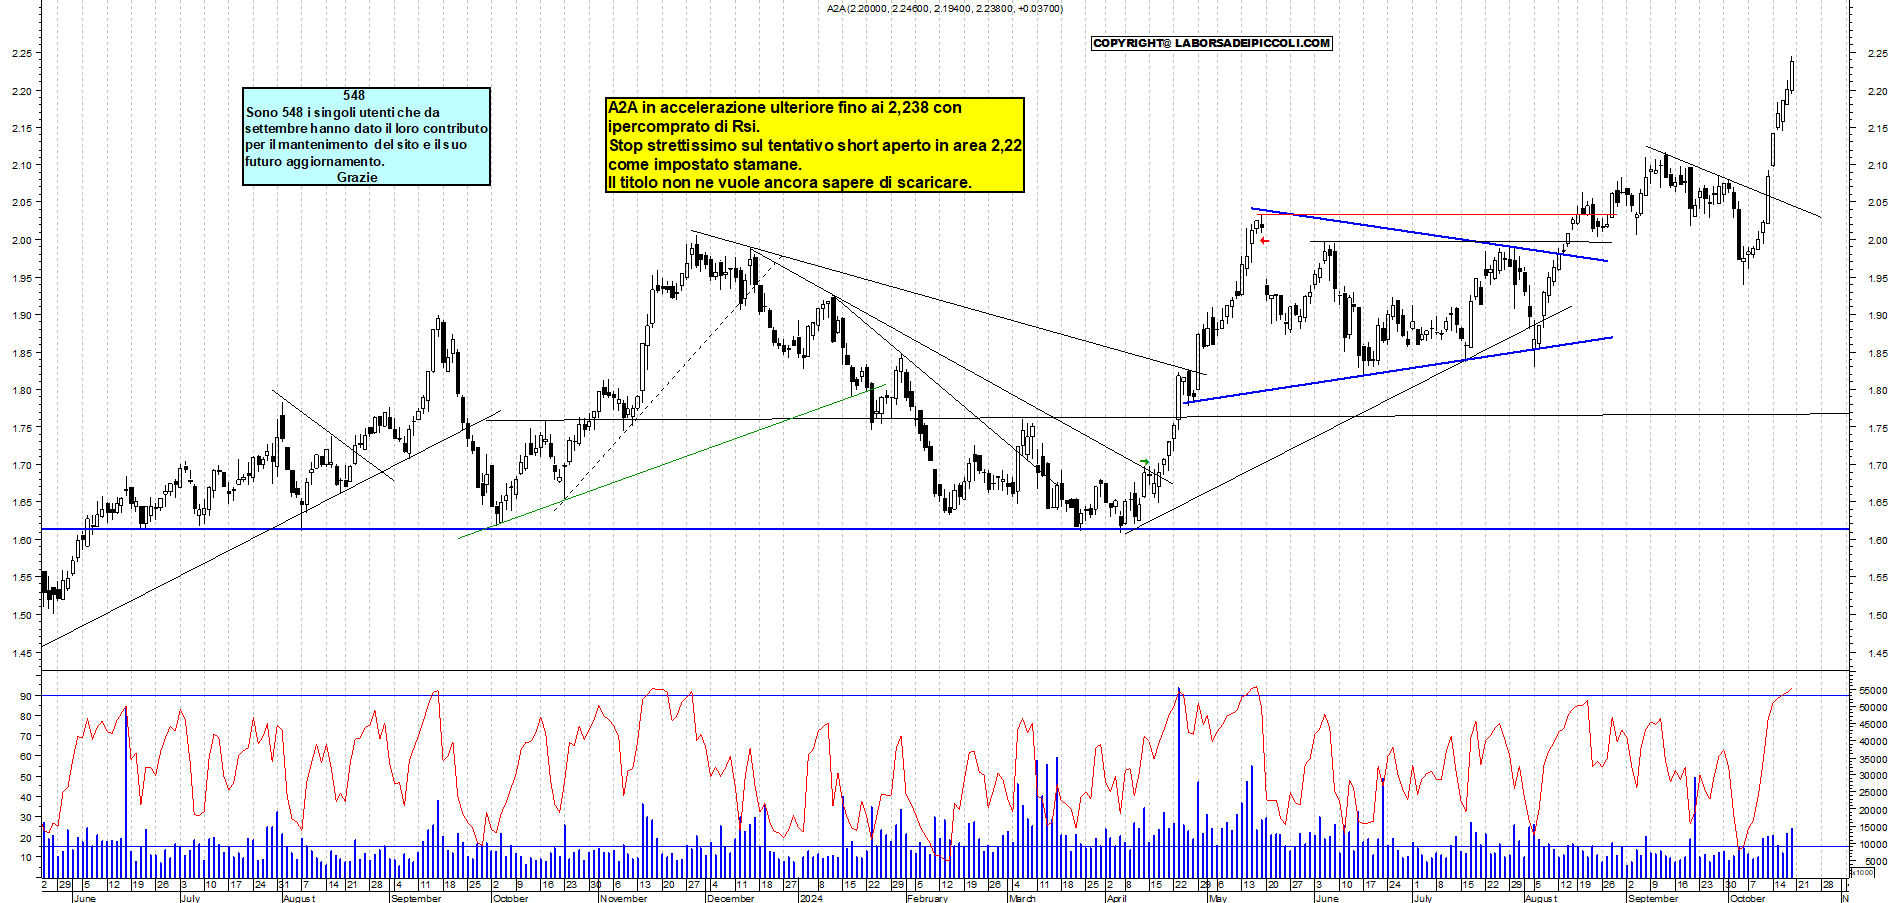Click the 50 level on the RSI axis
Screen dimensions: 1890x903
25,777
